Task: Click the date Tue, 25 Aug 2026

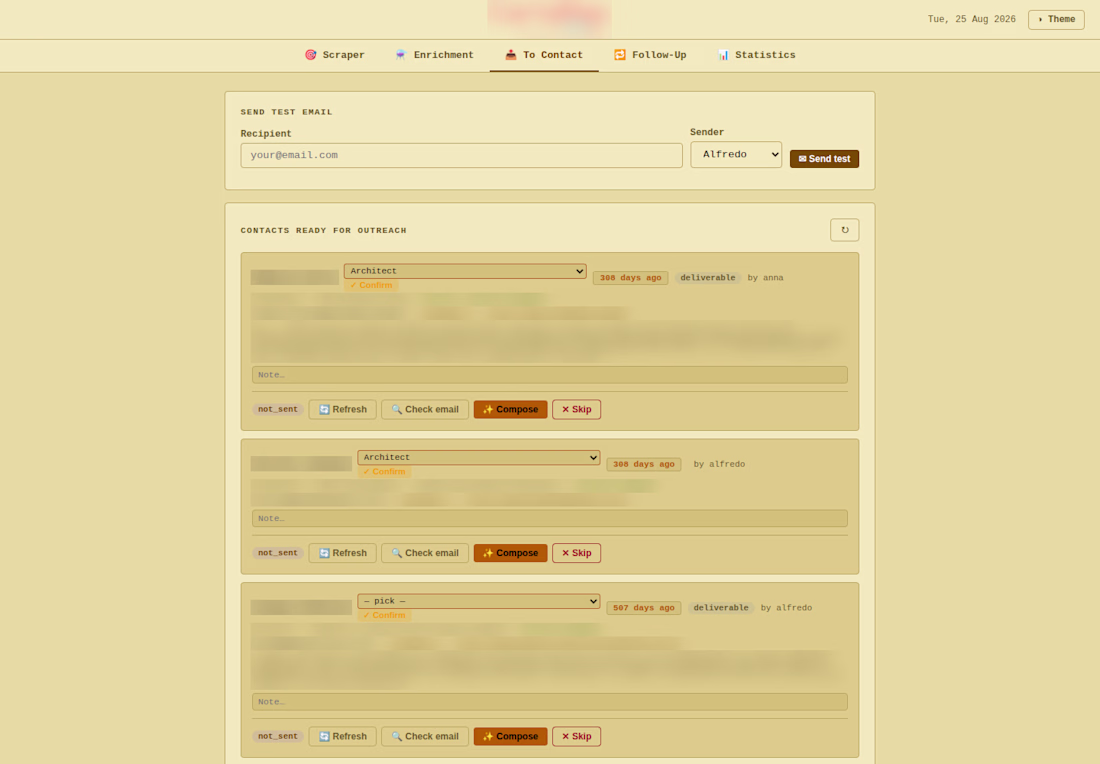Action: tap(971, 20)
